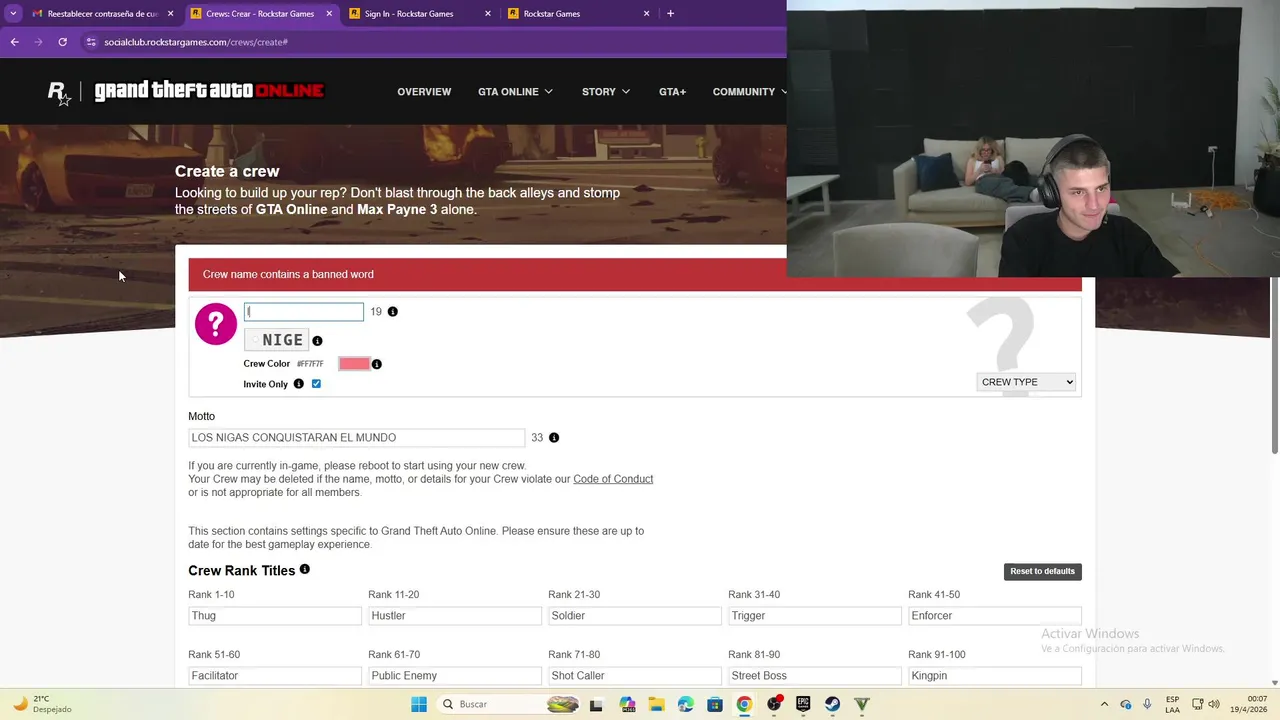Open Steam from the taskbar
The image size is (1280, 720).
832,704
